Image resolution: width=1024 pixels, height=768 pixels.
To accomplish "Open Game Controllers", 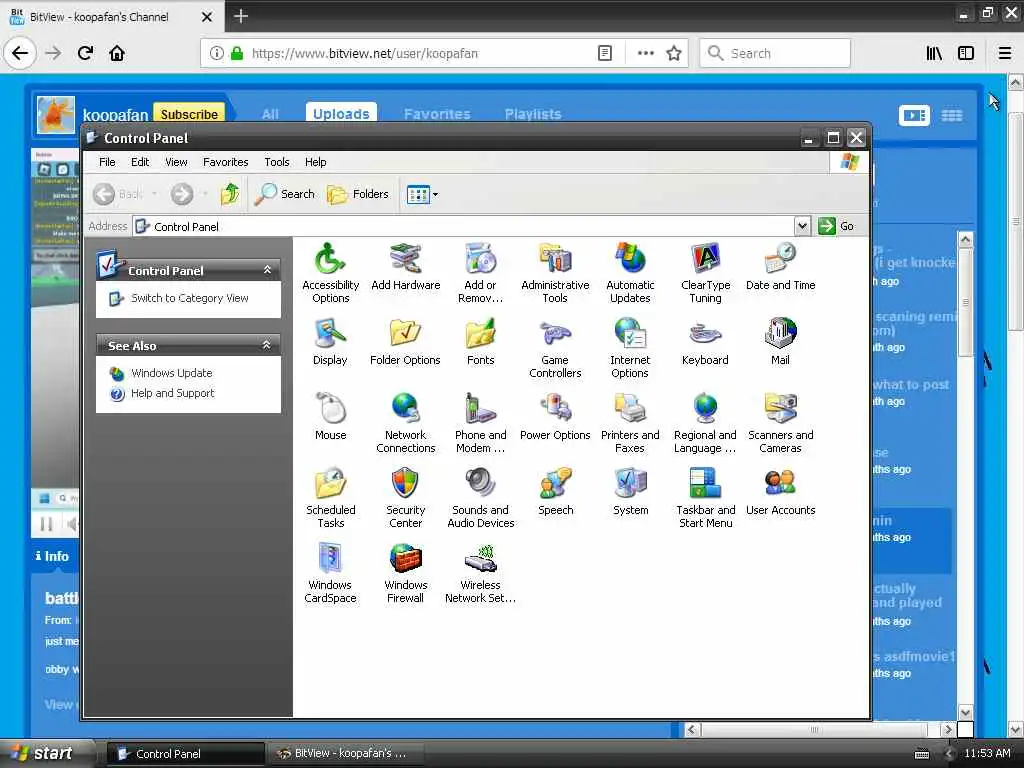I will [555, 348].
